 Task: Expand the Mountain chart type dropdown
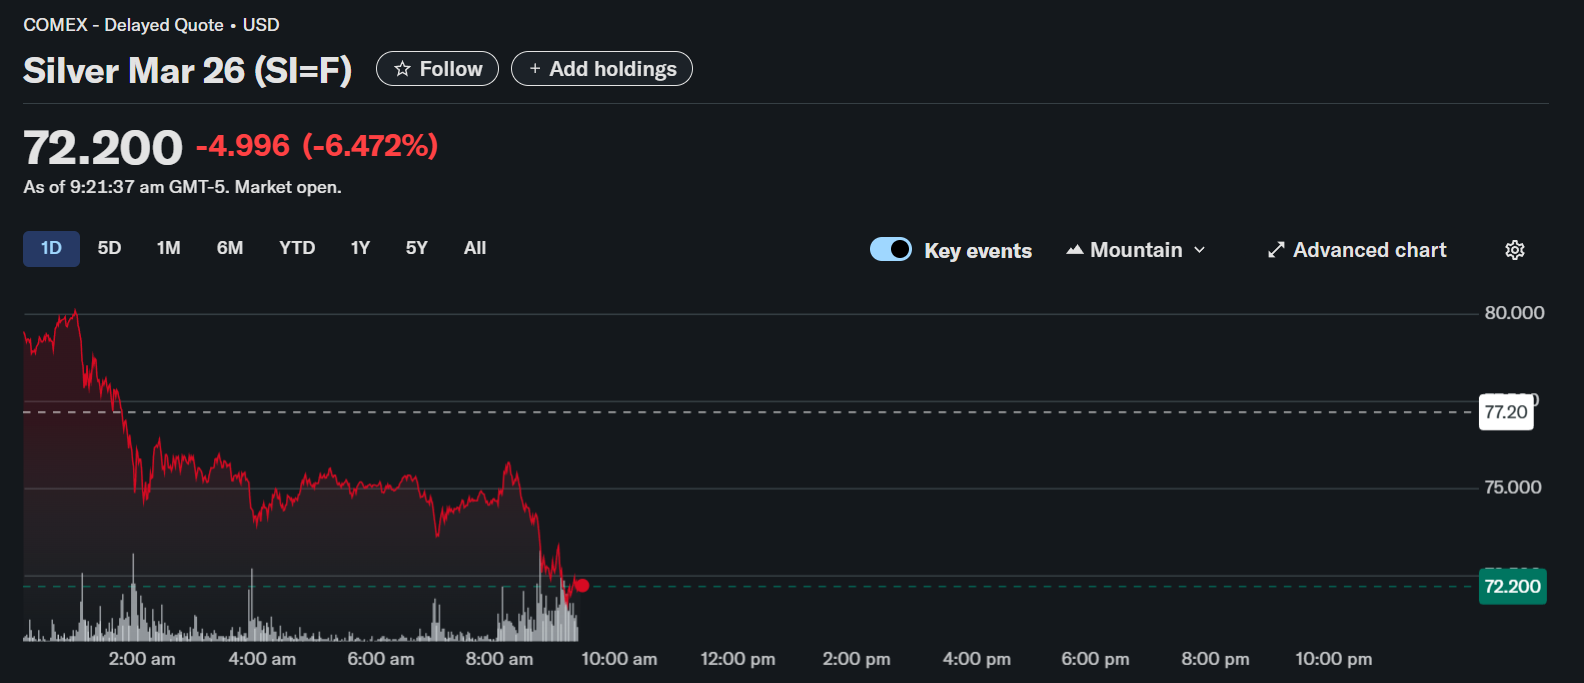click(x=1136, y=250)
